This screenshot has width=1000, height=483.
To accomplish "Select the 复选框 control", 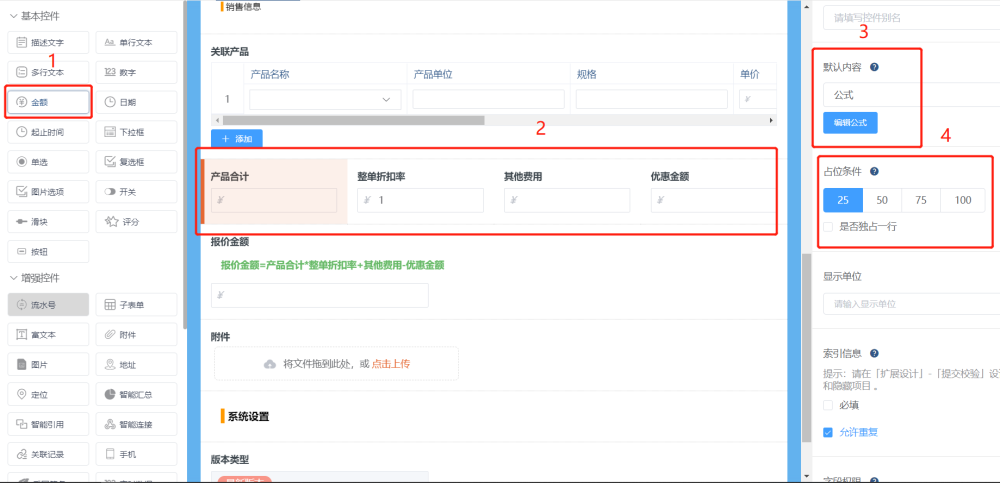I will (136, 162).
